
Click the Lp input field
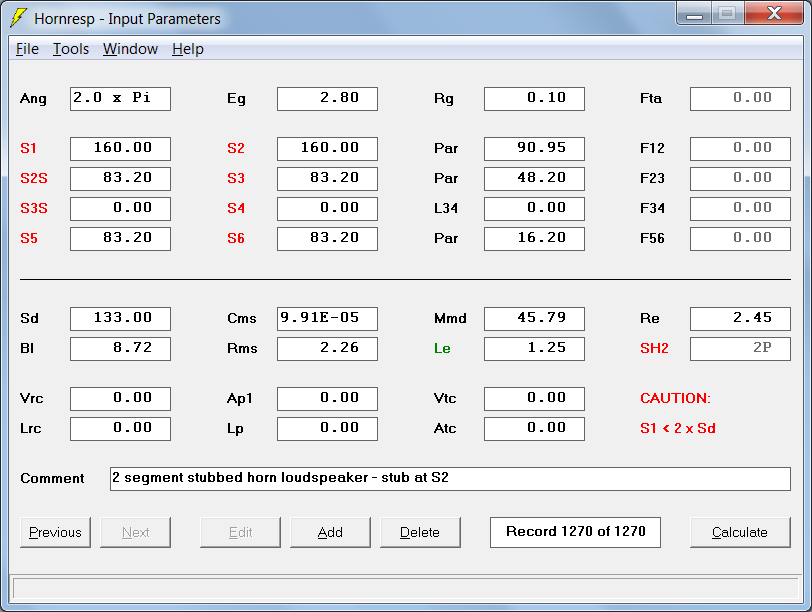tap(327, 429)
